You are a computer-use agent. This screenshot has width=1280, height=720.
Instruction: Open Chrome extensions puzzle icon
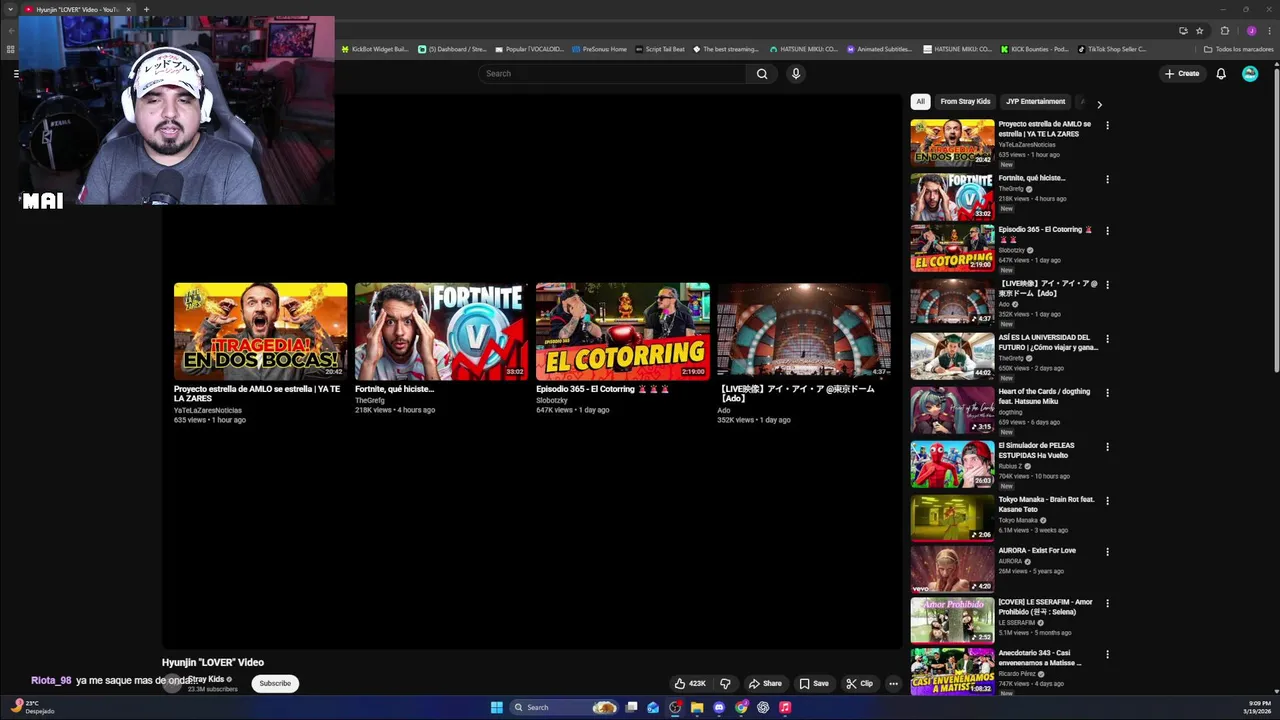pos(1225,30)
